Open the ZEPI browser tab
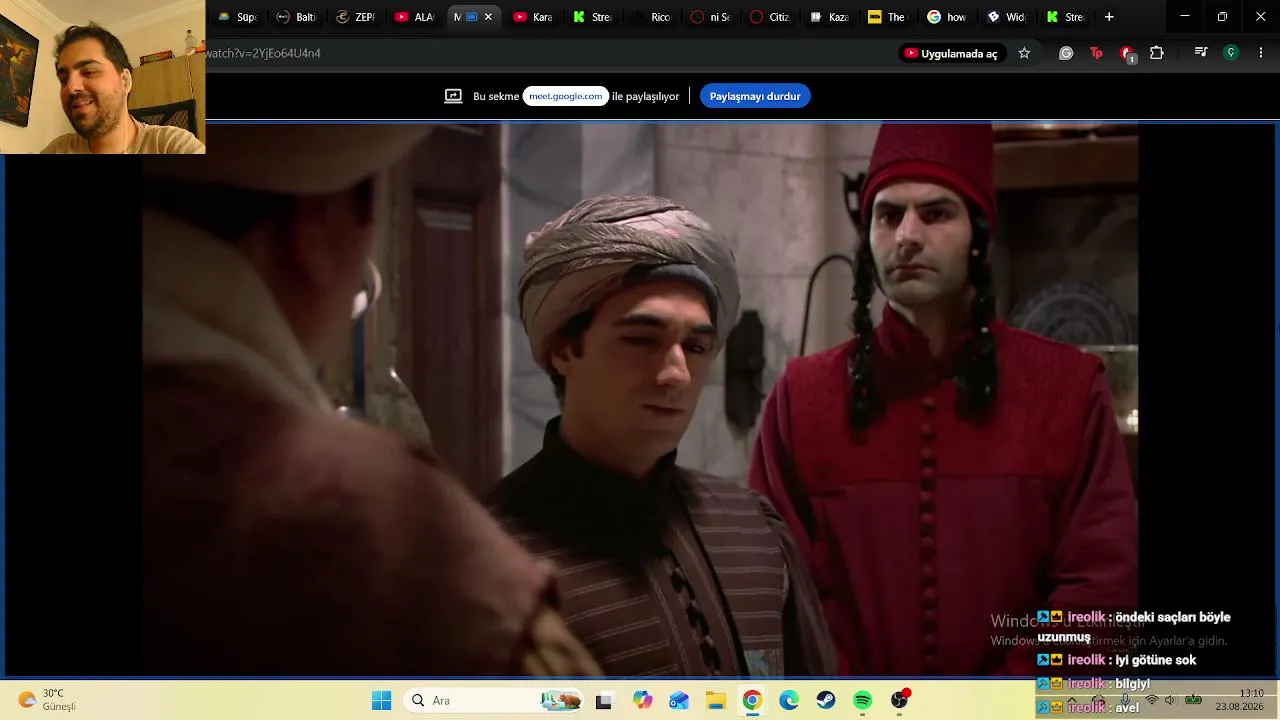 [x=355, y=17]
